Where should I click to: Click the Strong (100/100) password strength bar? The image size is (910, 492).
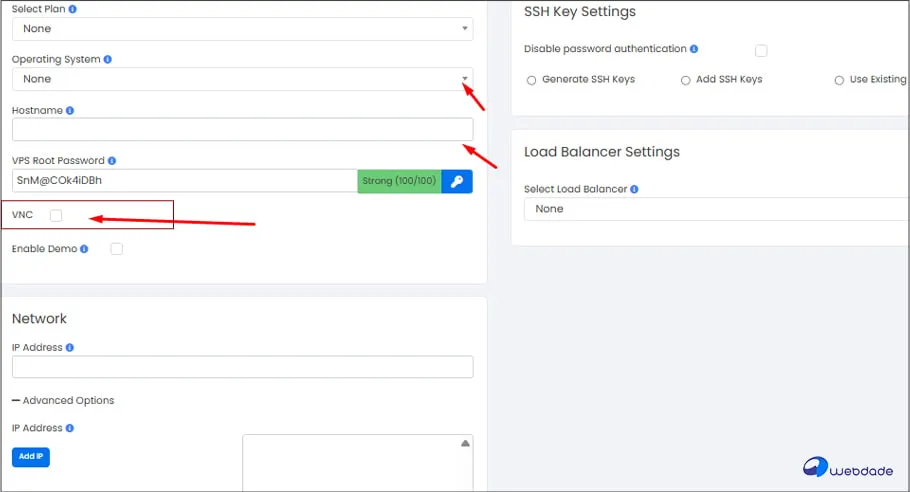(399, 180)
